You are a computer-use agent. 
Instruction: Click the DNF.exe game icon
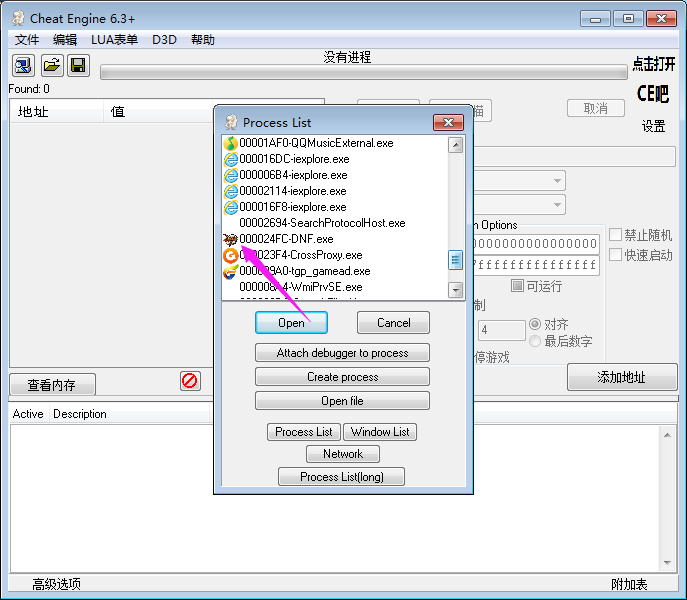click(230, 239)
